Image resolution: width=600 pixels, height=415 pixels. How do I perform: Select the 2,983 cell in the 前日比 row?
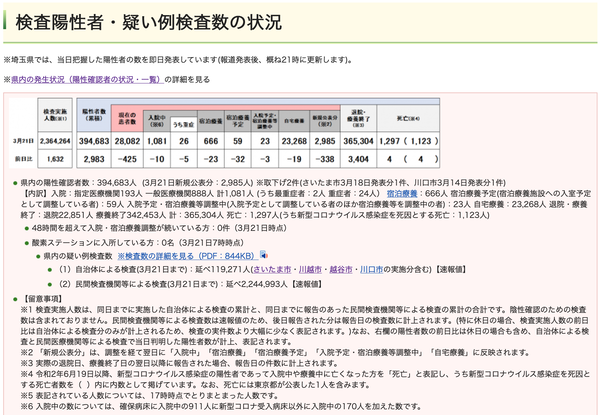(94, 159)
